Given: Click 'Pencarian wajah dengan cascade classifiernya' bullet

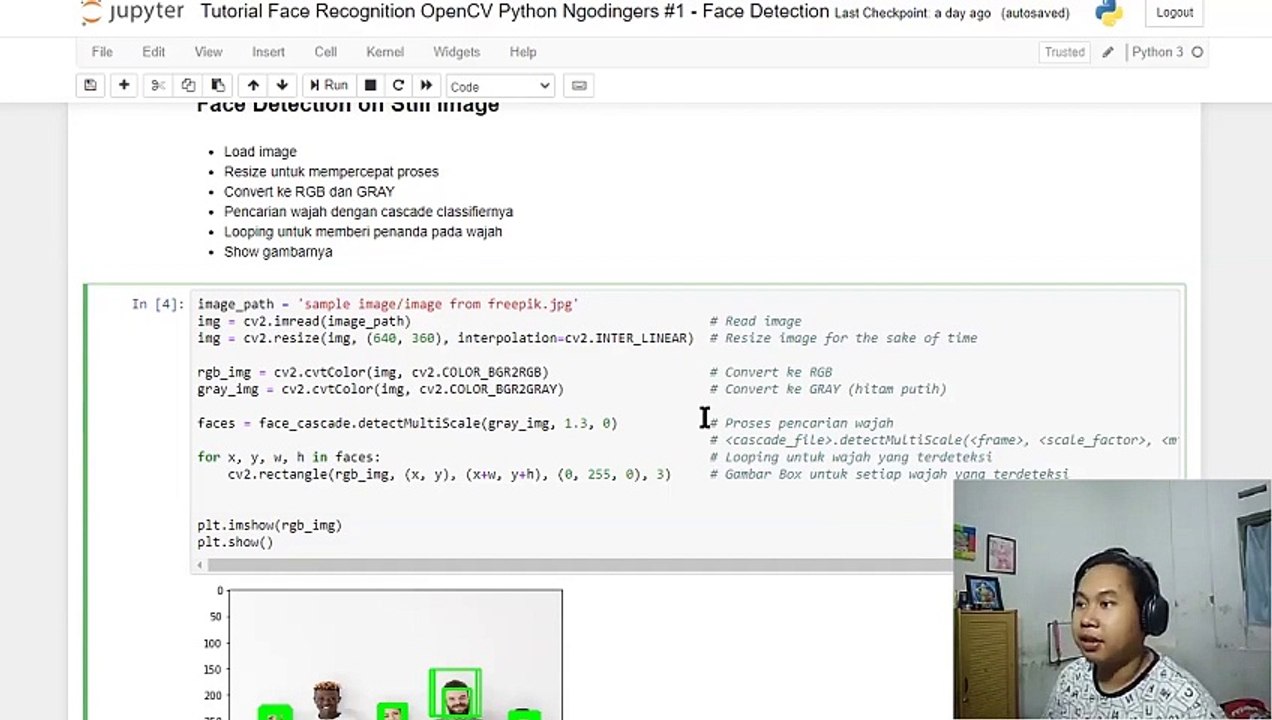Looking at the screenshot, I should tap(368, 212).
